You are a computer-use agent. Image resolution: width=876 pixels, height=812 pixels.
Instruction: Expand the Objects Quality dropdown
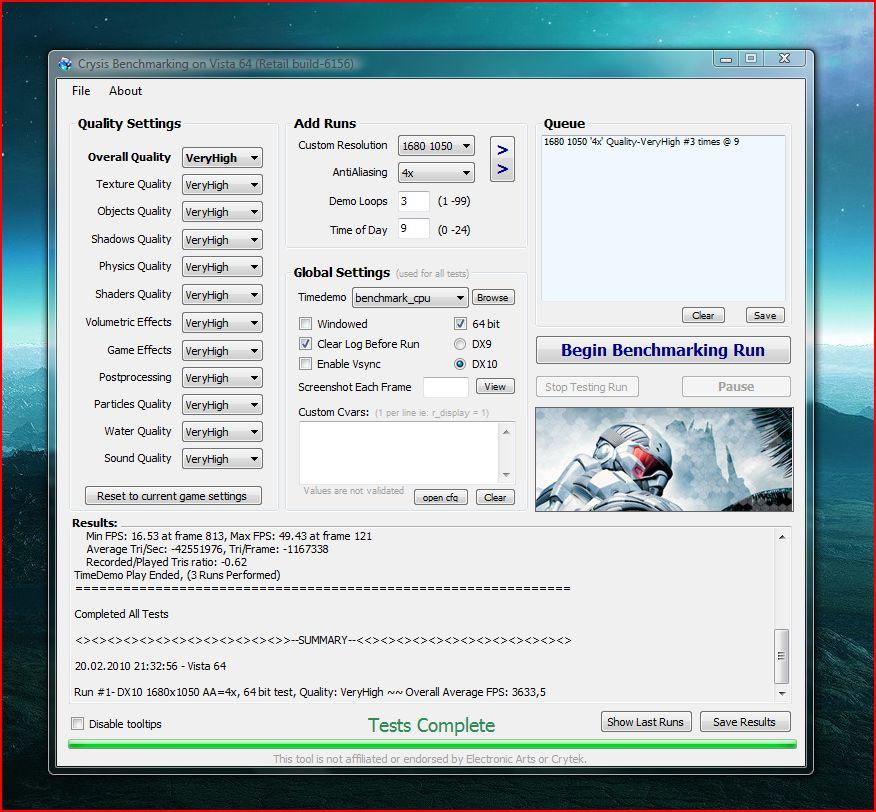pos(222,212)
